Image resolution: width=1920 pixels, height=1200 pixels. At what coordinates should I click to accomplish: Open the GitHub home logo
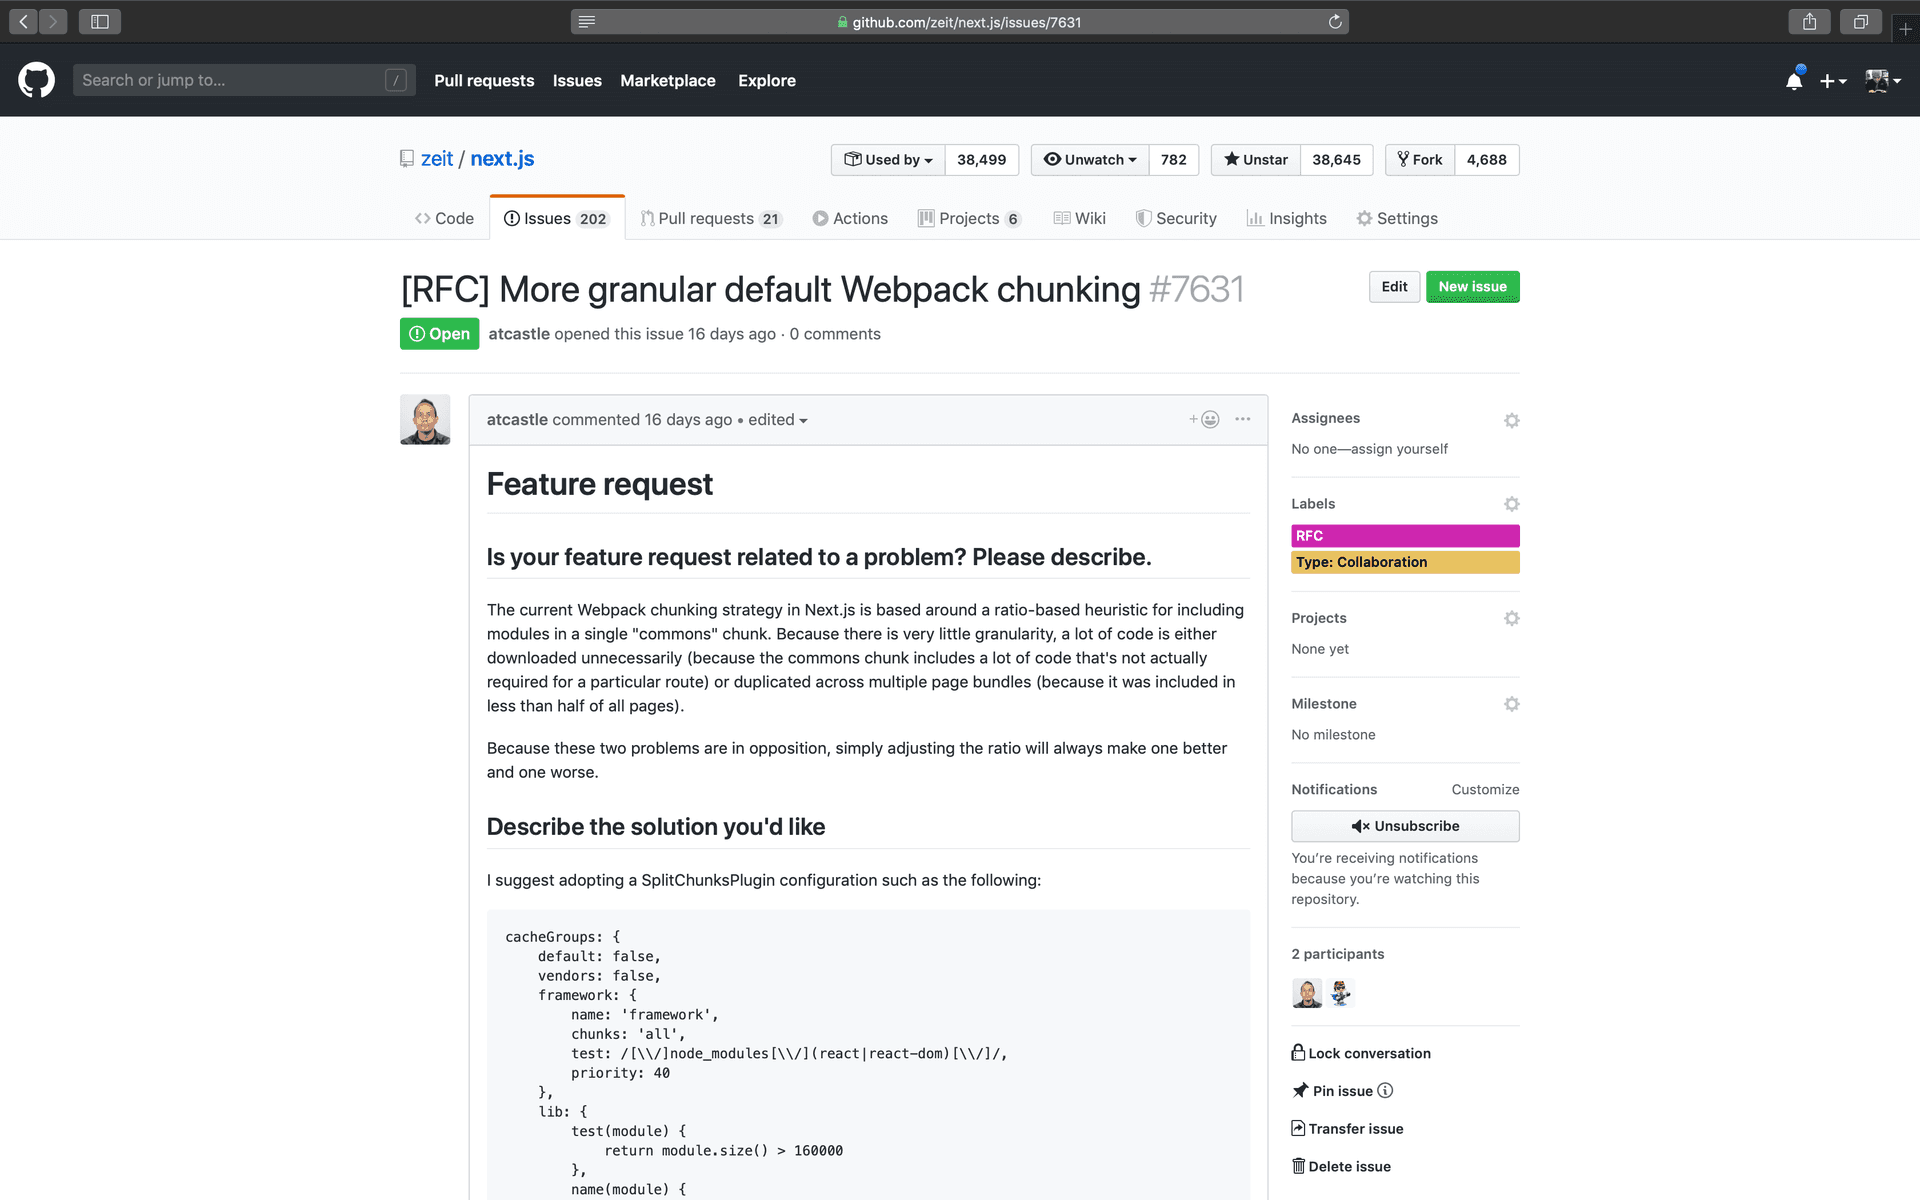pos(36,80)
